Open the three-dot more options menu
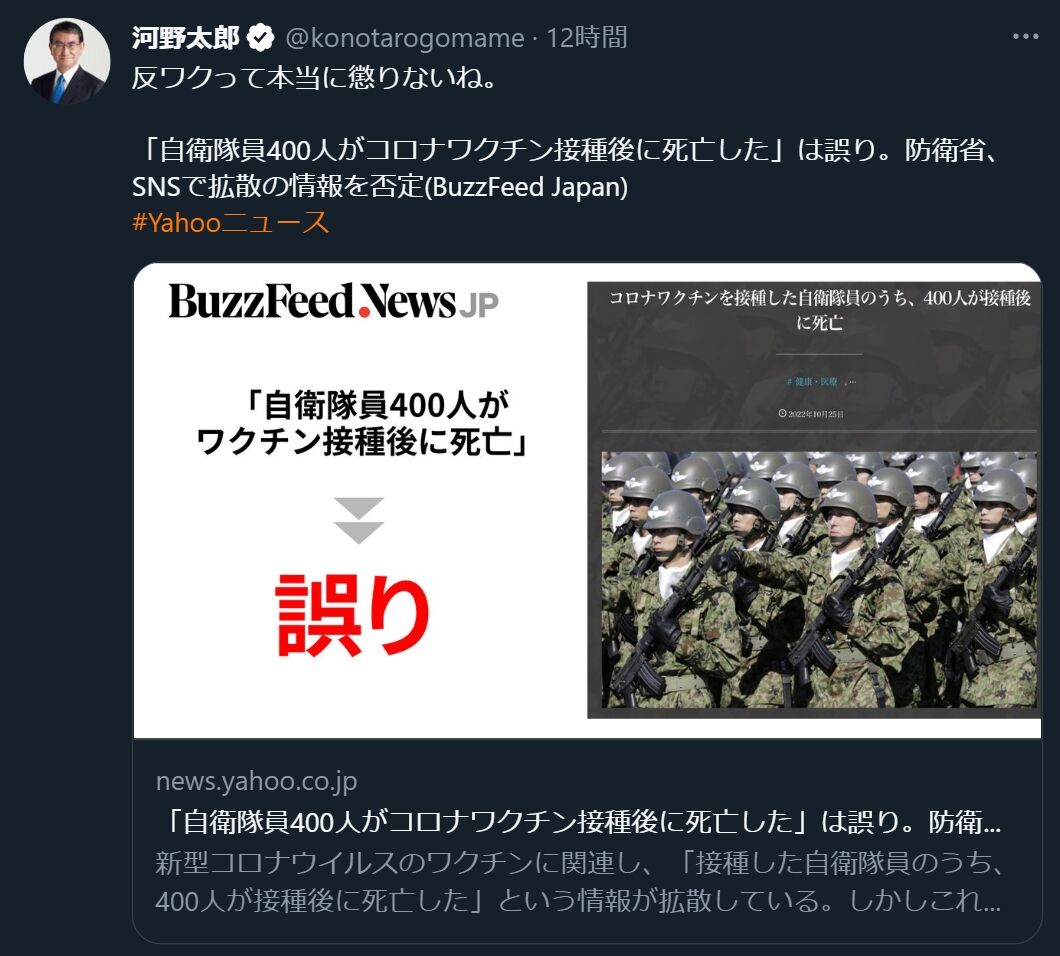This screenshot has height=956, width=1060. tap(1025, 37)
